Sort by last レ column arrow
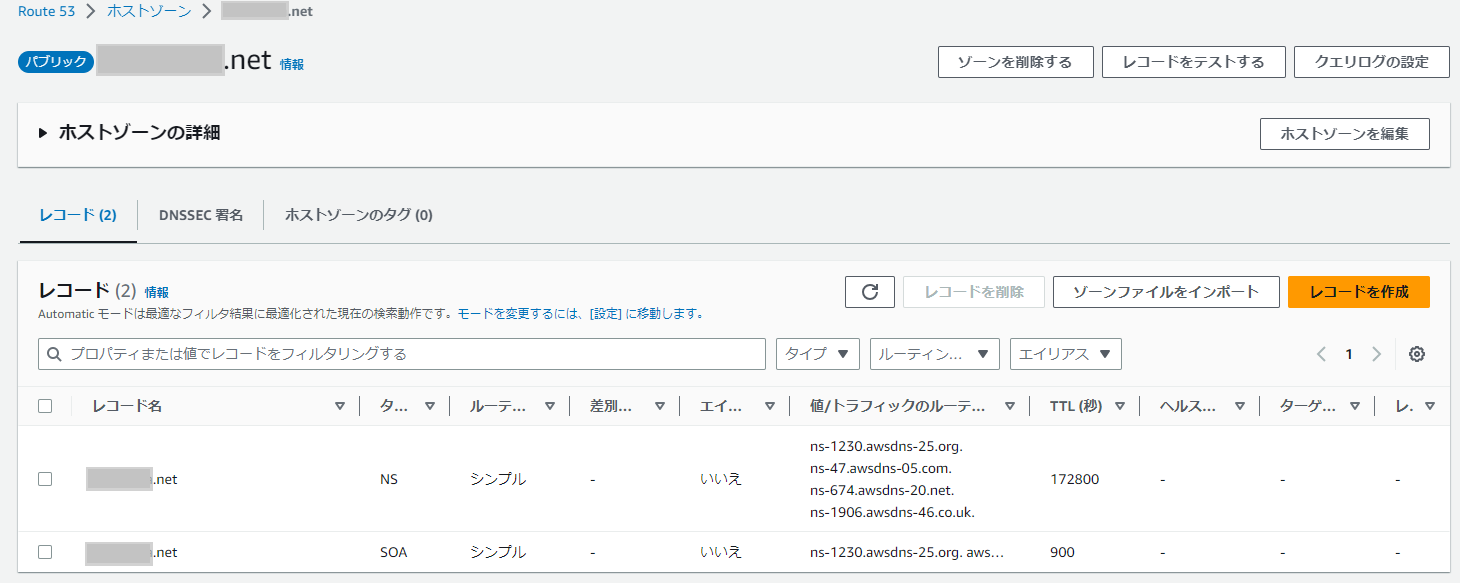This screenshot has height=583, width=1460. (1430, 406)
